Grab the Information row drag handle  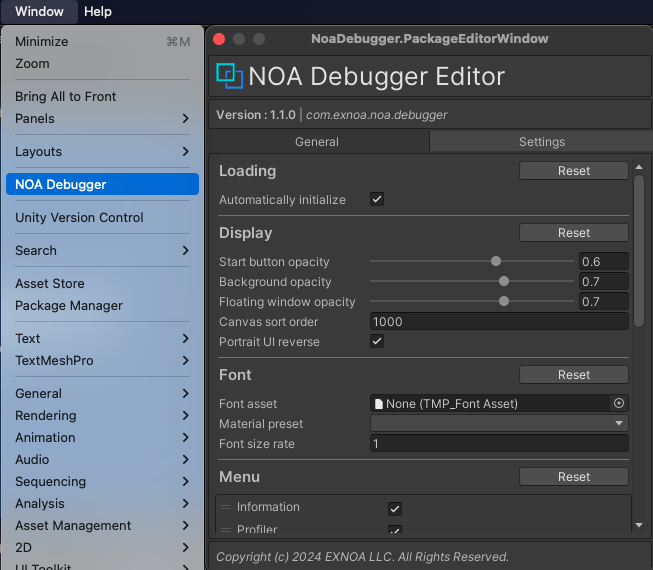pyautogui.click(x=226, y=507)
